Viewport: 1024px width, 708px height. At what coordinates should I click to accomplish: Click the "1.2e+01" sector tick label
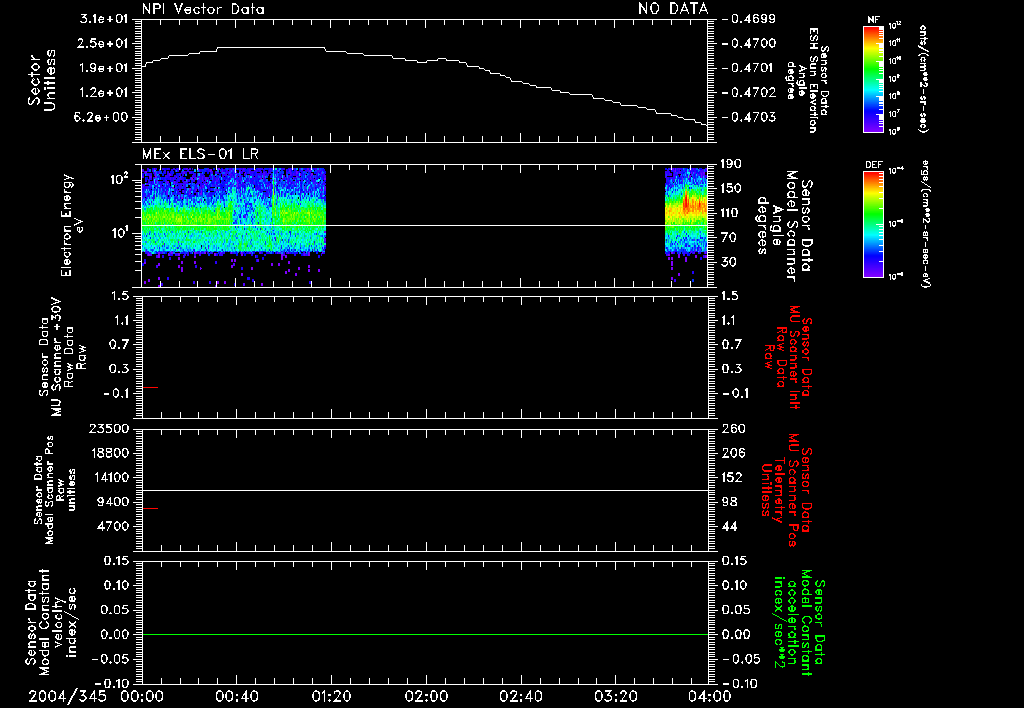click(x=103, y=92)
